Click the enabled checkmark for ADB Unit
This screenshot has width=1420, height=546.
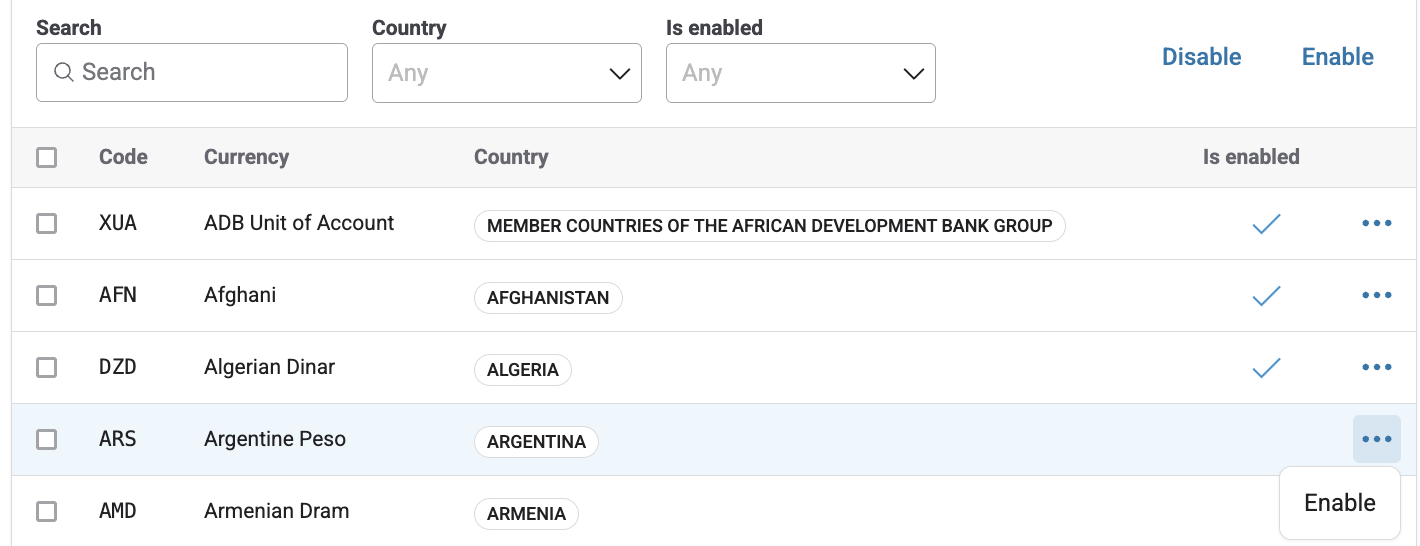click(1266, 224)
